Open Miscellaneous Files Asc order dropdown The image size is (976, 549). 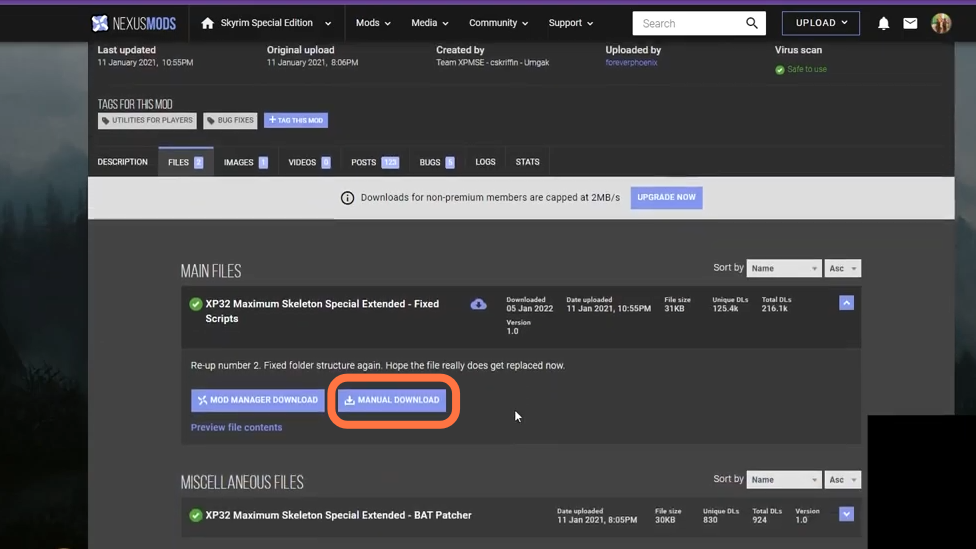pos(842,480)
